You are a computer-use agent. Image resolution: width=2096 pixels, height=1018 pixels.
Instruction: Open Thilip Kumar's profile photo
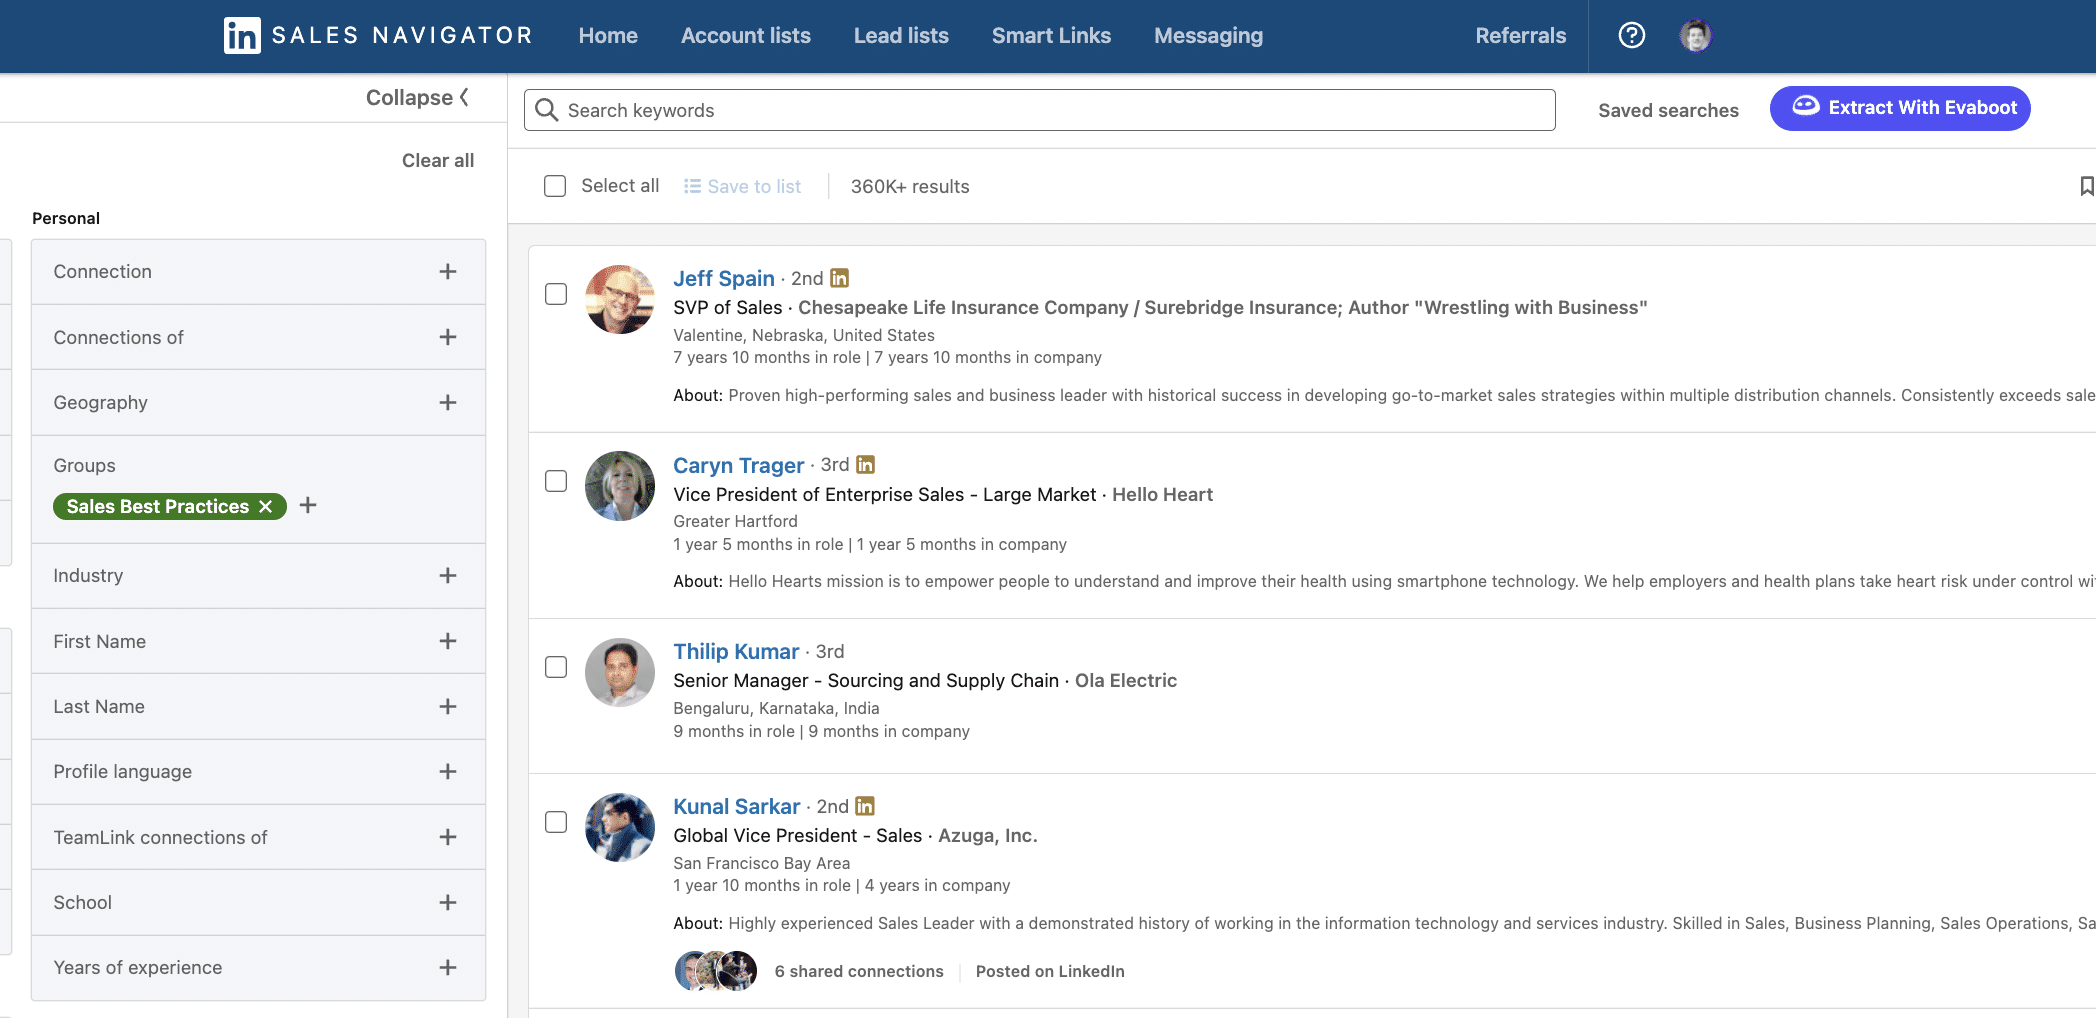tap(619, 672)
